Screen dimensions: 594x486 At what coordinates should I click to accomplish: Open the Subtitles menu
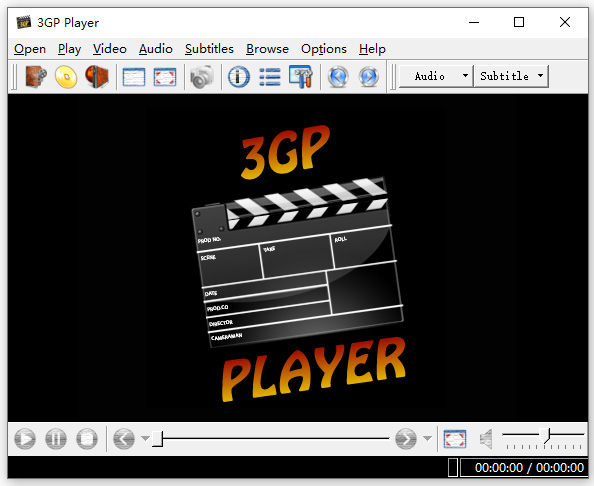coord(209,49)
